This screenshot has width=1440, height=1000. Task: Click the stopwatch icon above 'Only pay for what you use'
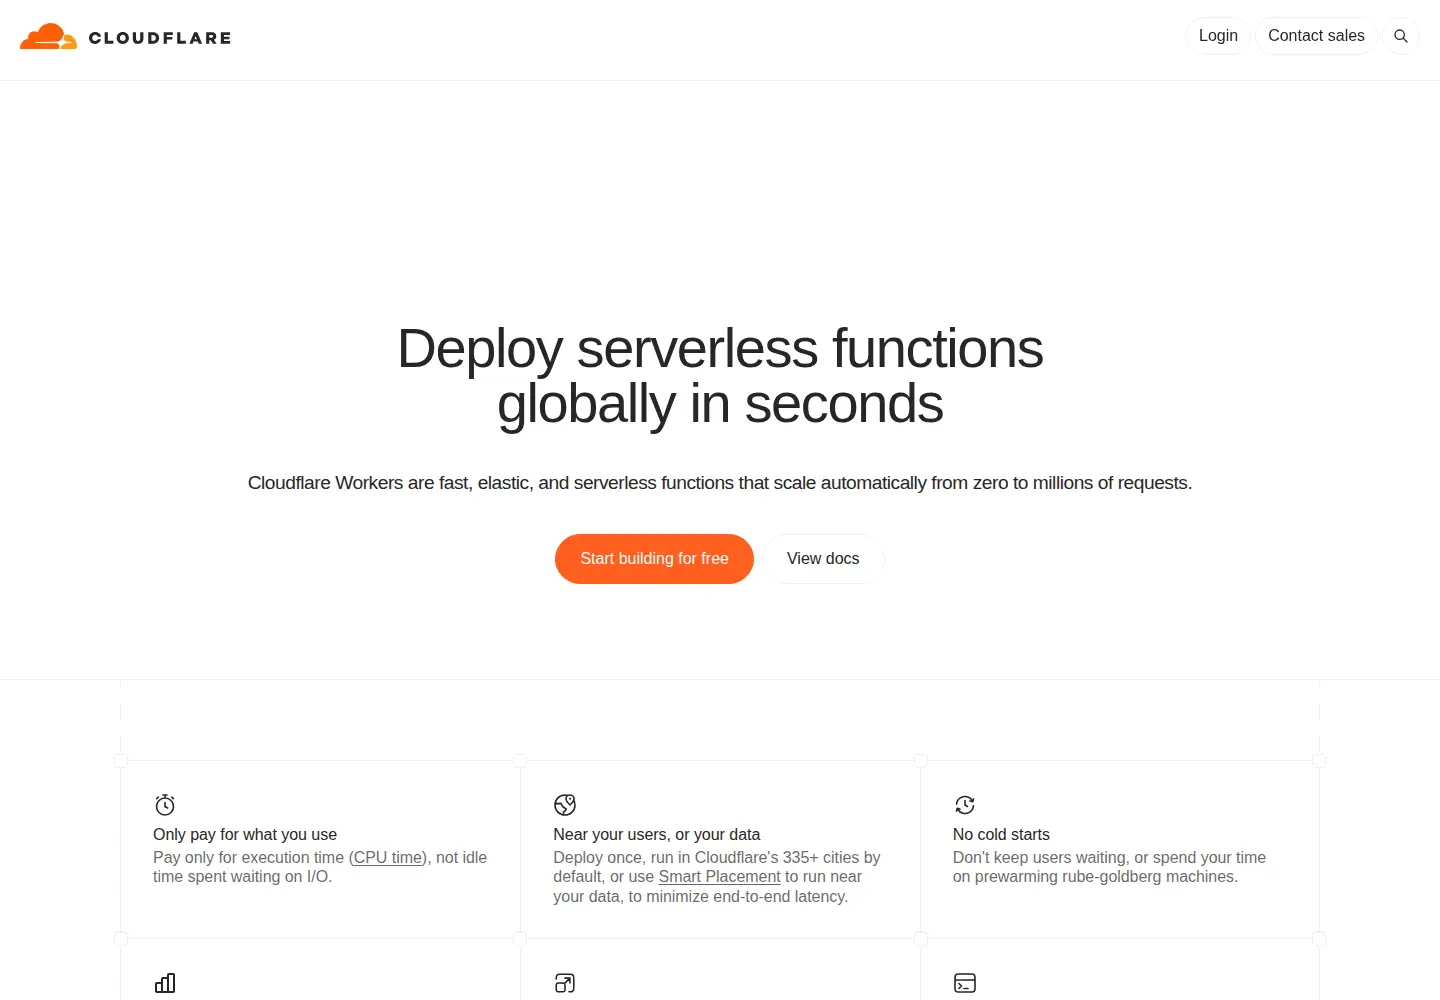tap(165, 805)
